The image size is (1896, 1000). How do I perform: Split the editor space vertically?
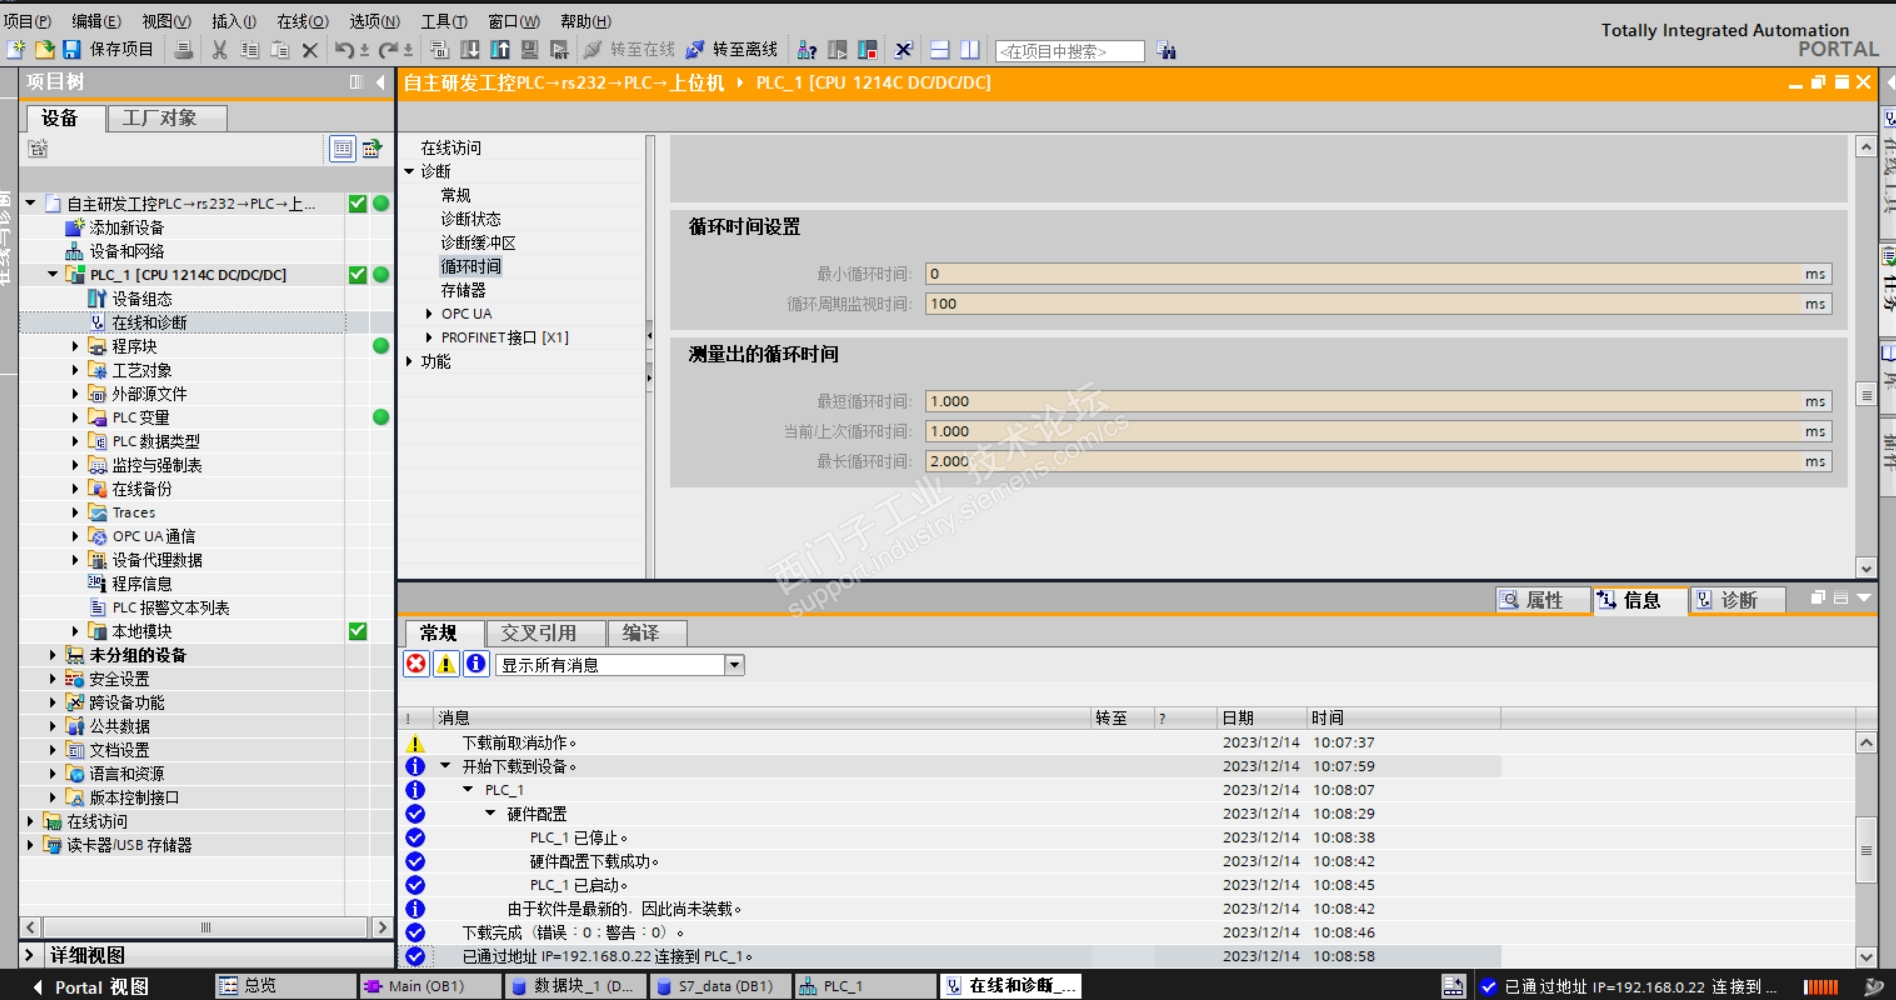[969, 50]
